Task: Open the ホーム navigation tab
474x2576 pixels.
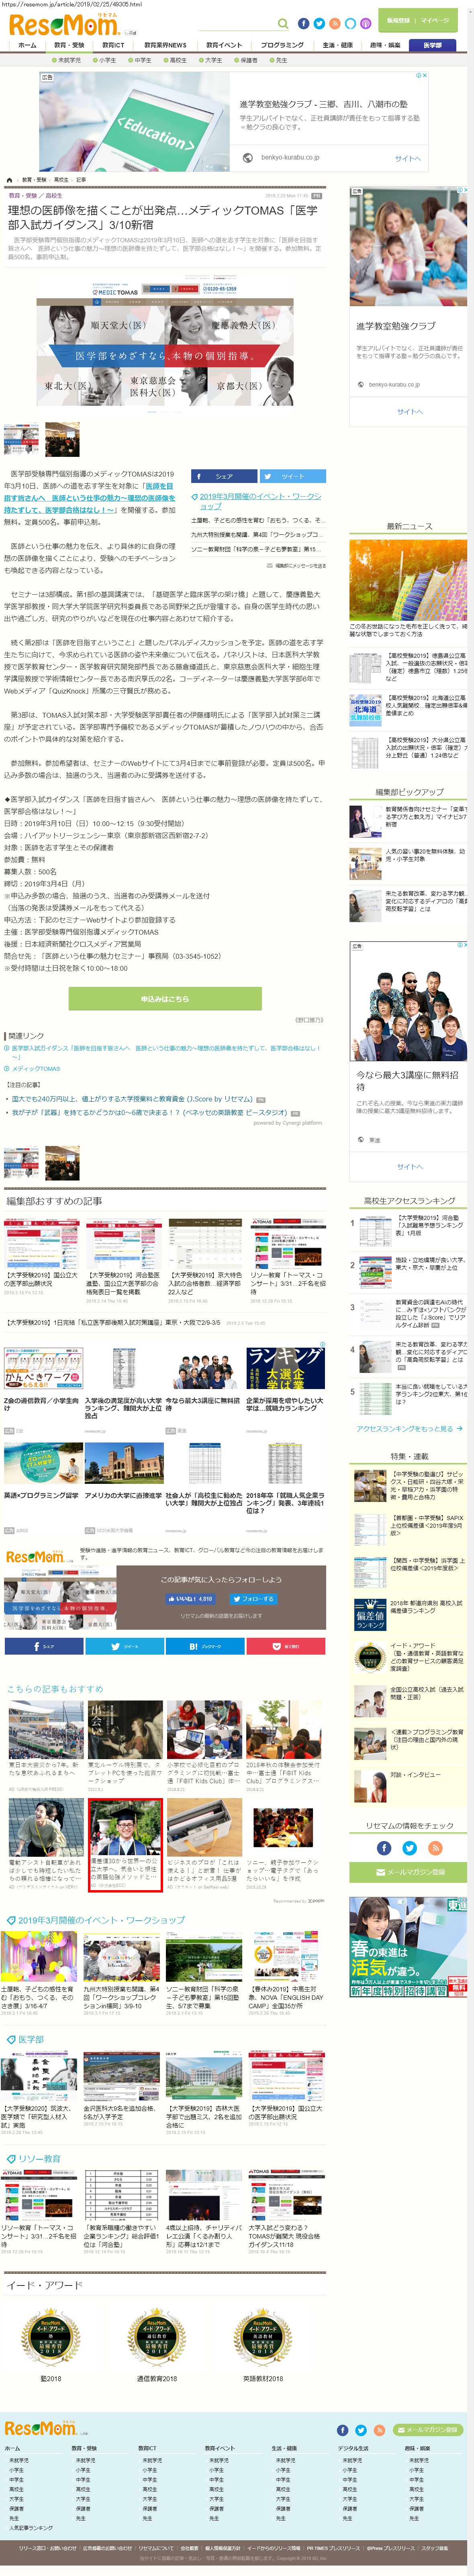Action: 27,45
